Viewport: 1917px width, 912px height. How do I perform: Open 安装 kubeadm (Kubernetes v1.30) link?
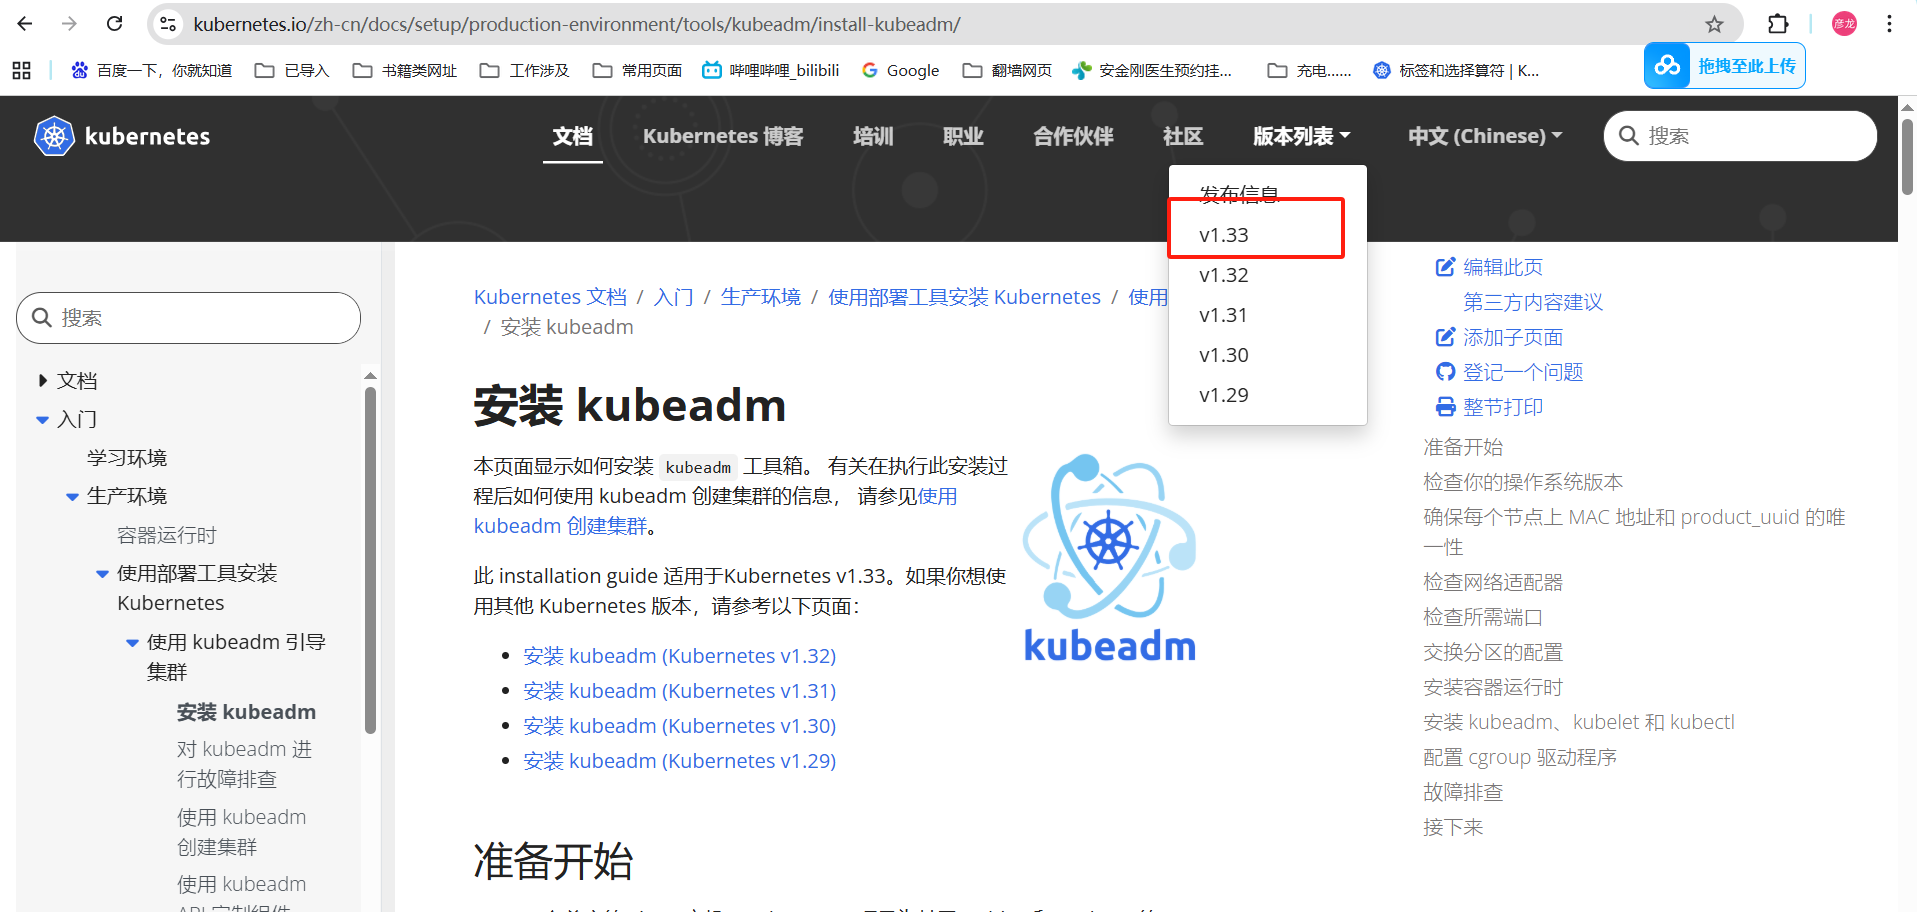pyautogui.click(x=680, y=726)
